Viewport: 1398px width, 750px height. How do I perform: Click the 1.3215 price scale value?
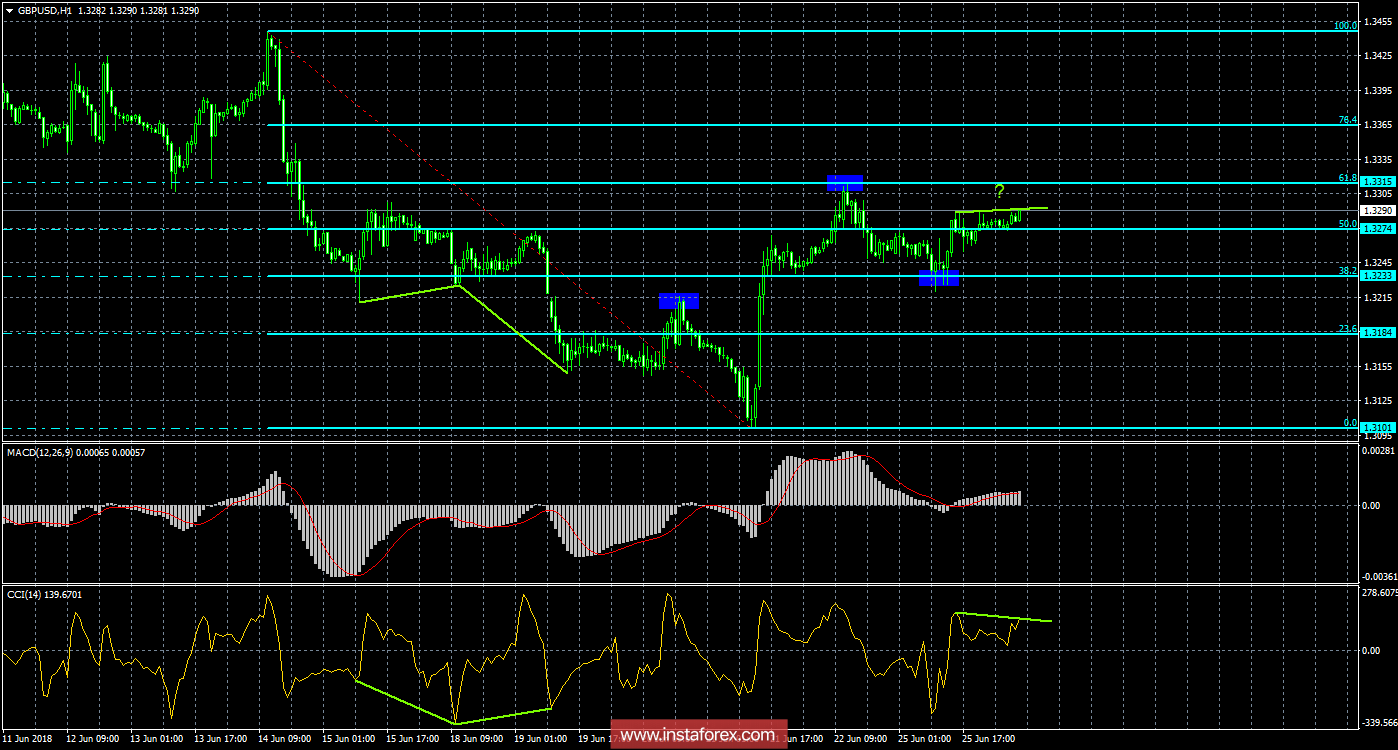(1377, 298)
